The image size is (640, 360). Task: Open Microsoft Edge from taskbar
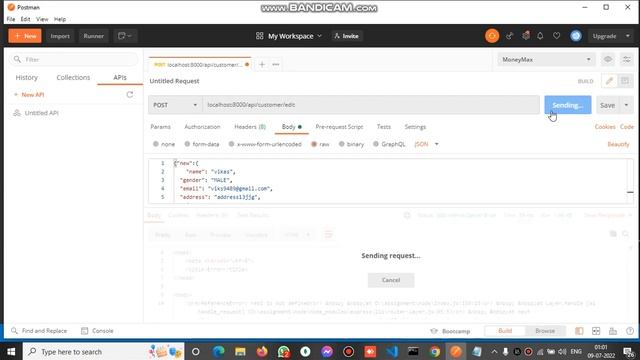pos(218,351)
